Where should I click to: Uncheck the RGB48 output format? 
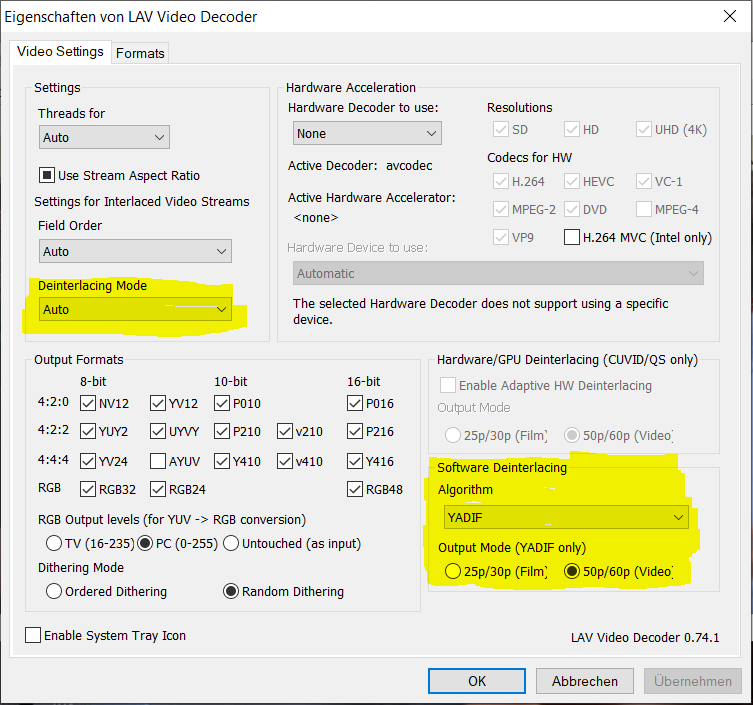(x=355, y=489)
